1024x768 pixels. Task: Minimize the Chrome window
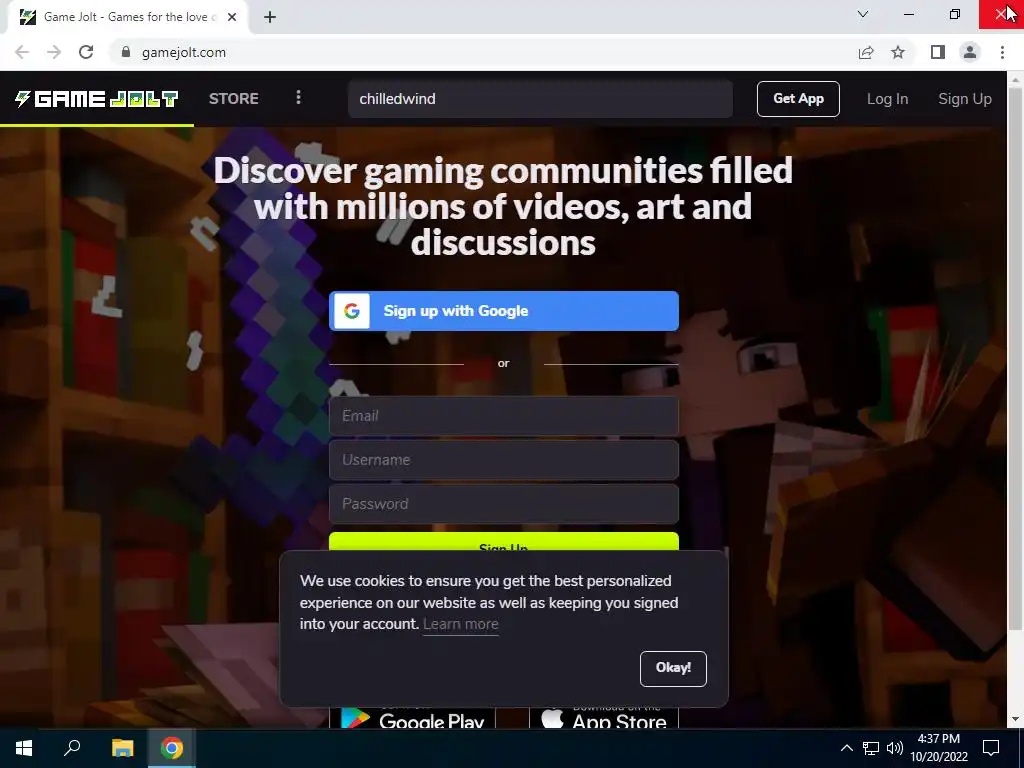pyautogui.click(x=909, y=14)
